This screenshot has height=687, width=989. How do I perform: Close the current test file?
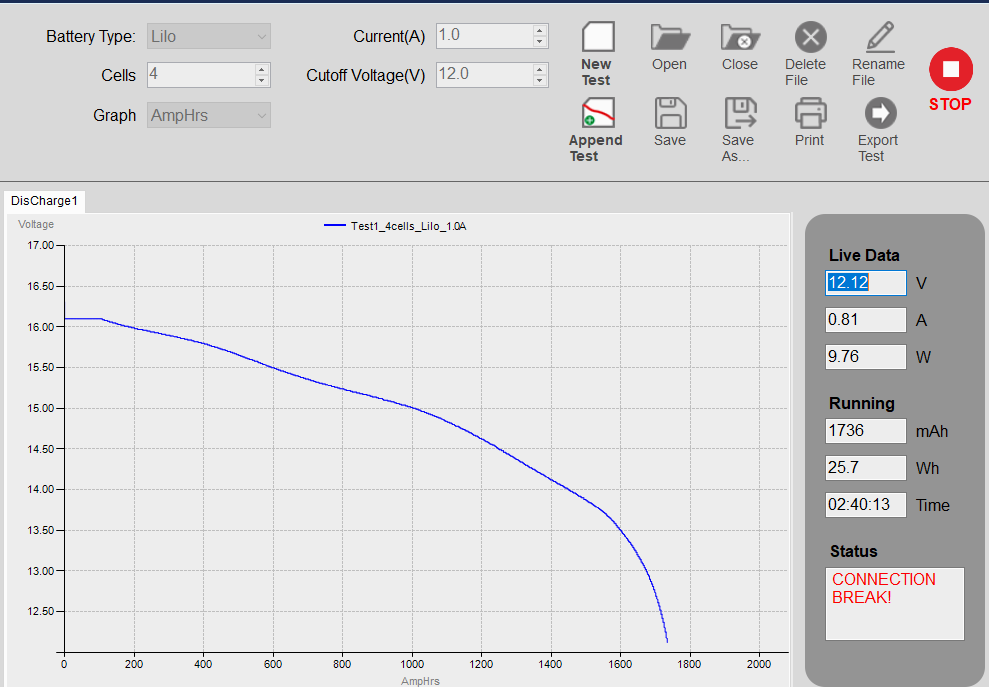pos(739,39)
